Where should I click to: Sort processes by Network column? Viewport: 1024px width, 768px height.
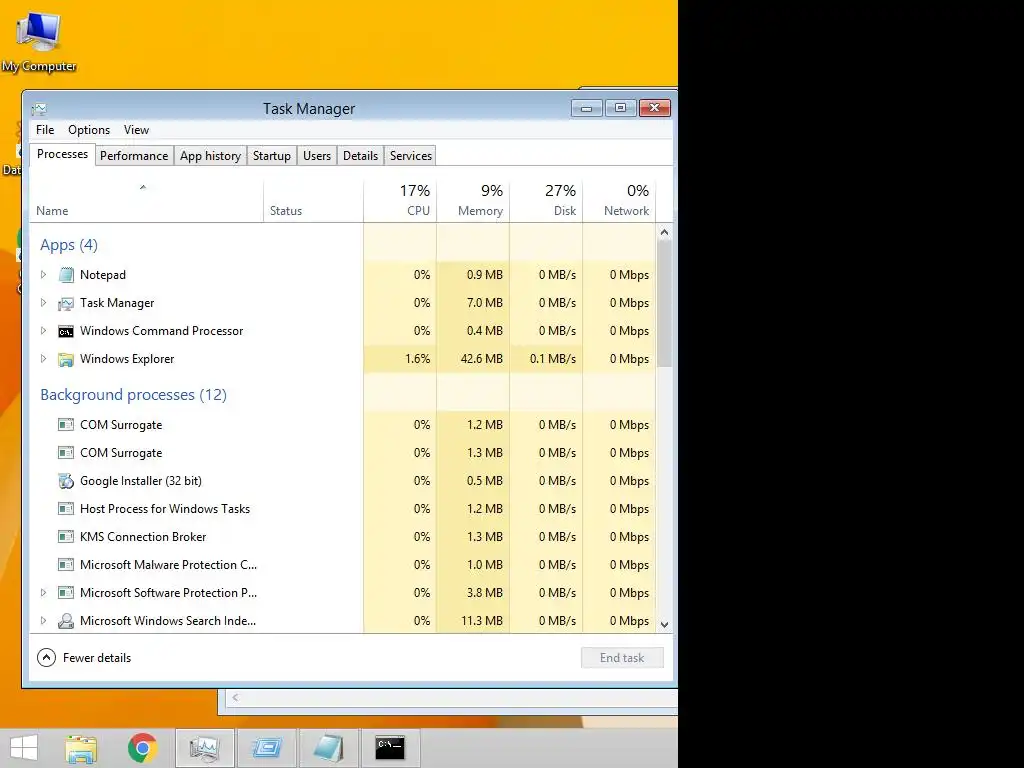point(619,201)
